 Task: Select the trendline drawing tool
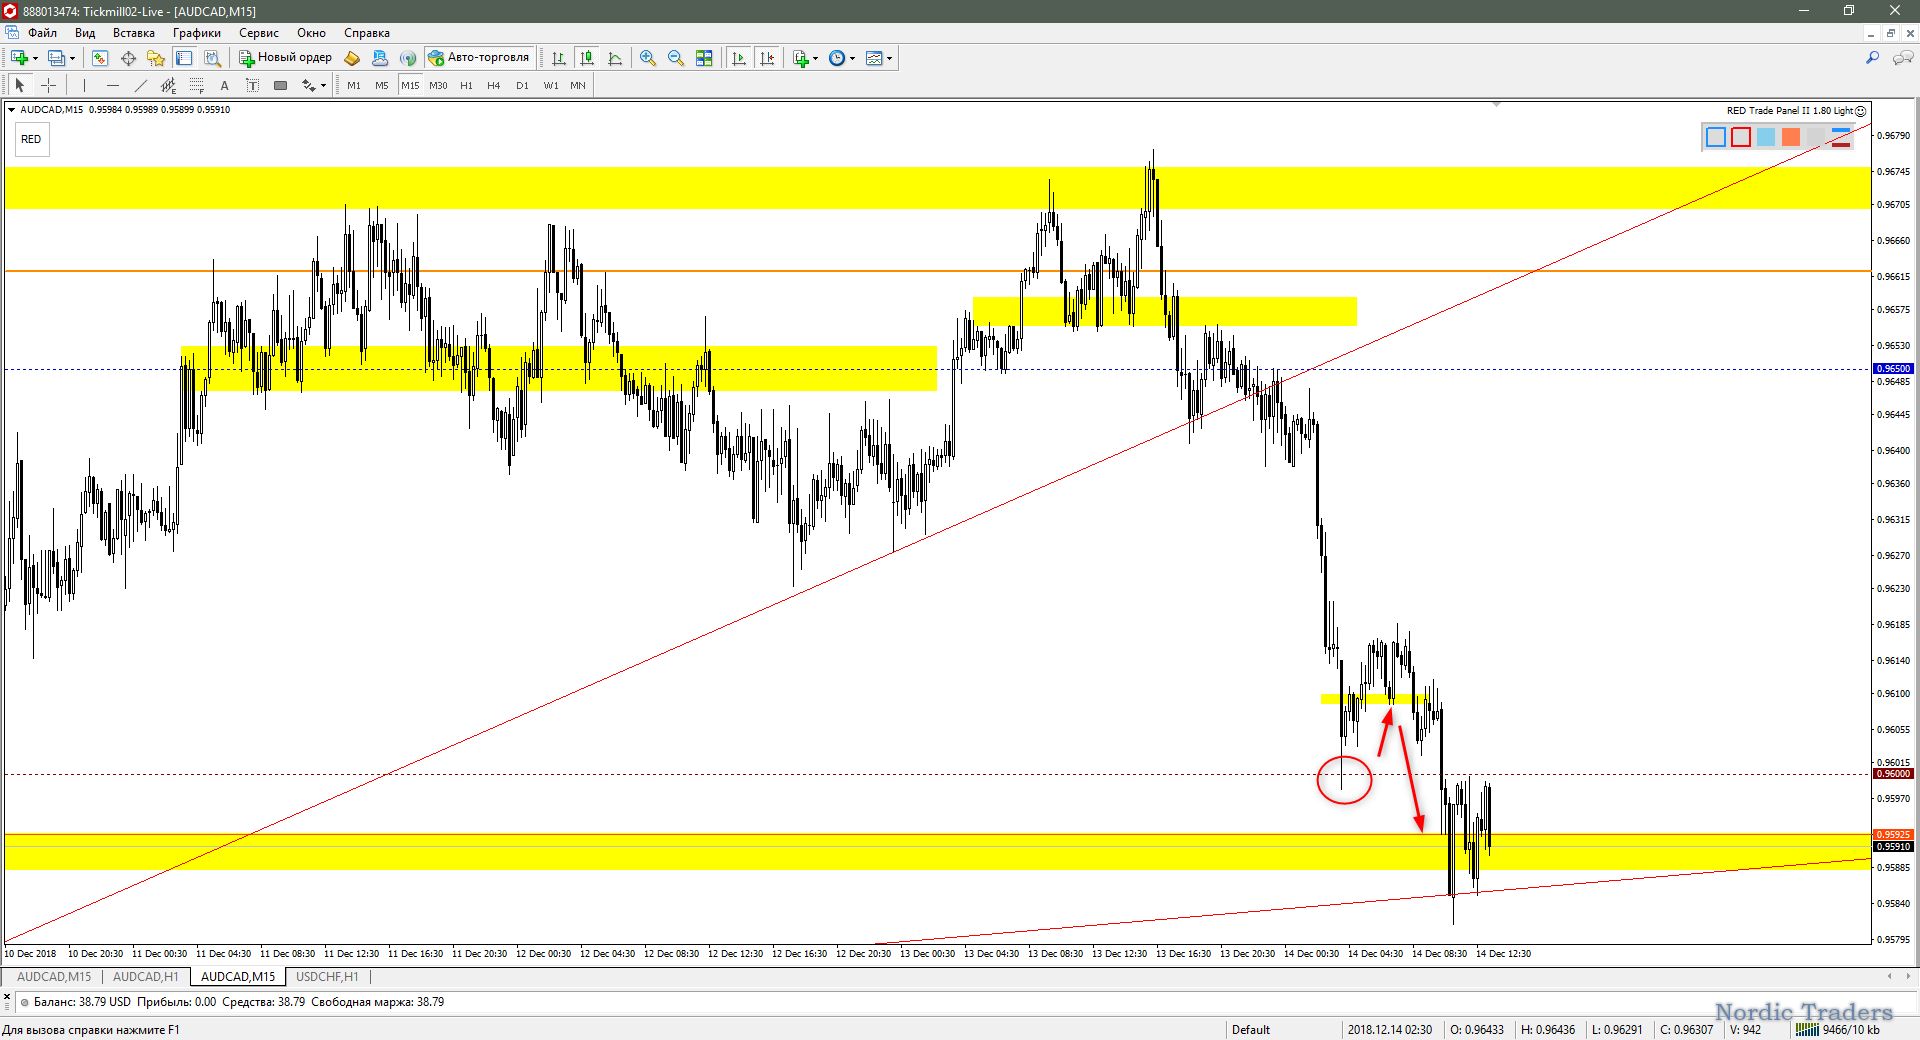[x=140, y=85]
